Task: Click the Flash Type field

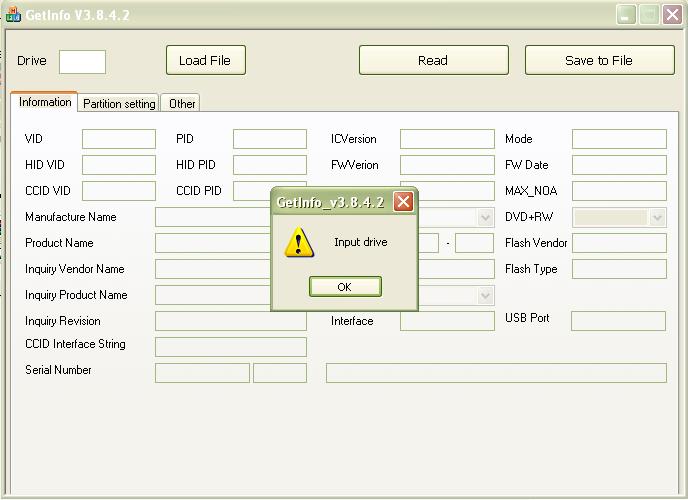Action: (619, 269)
